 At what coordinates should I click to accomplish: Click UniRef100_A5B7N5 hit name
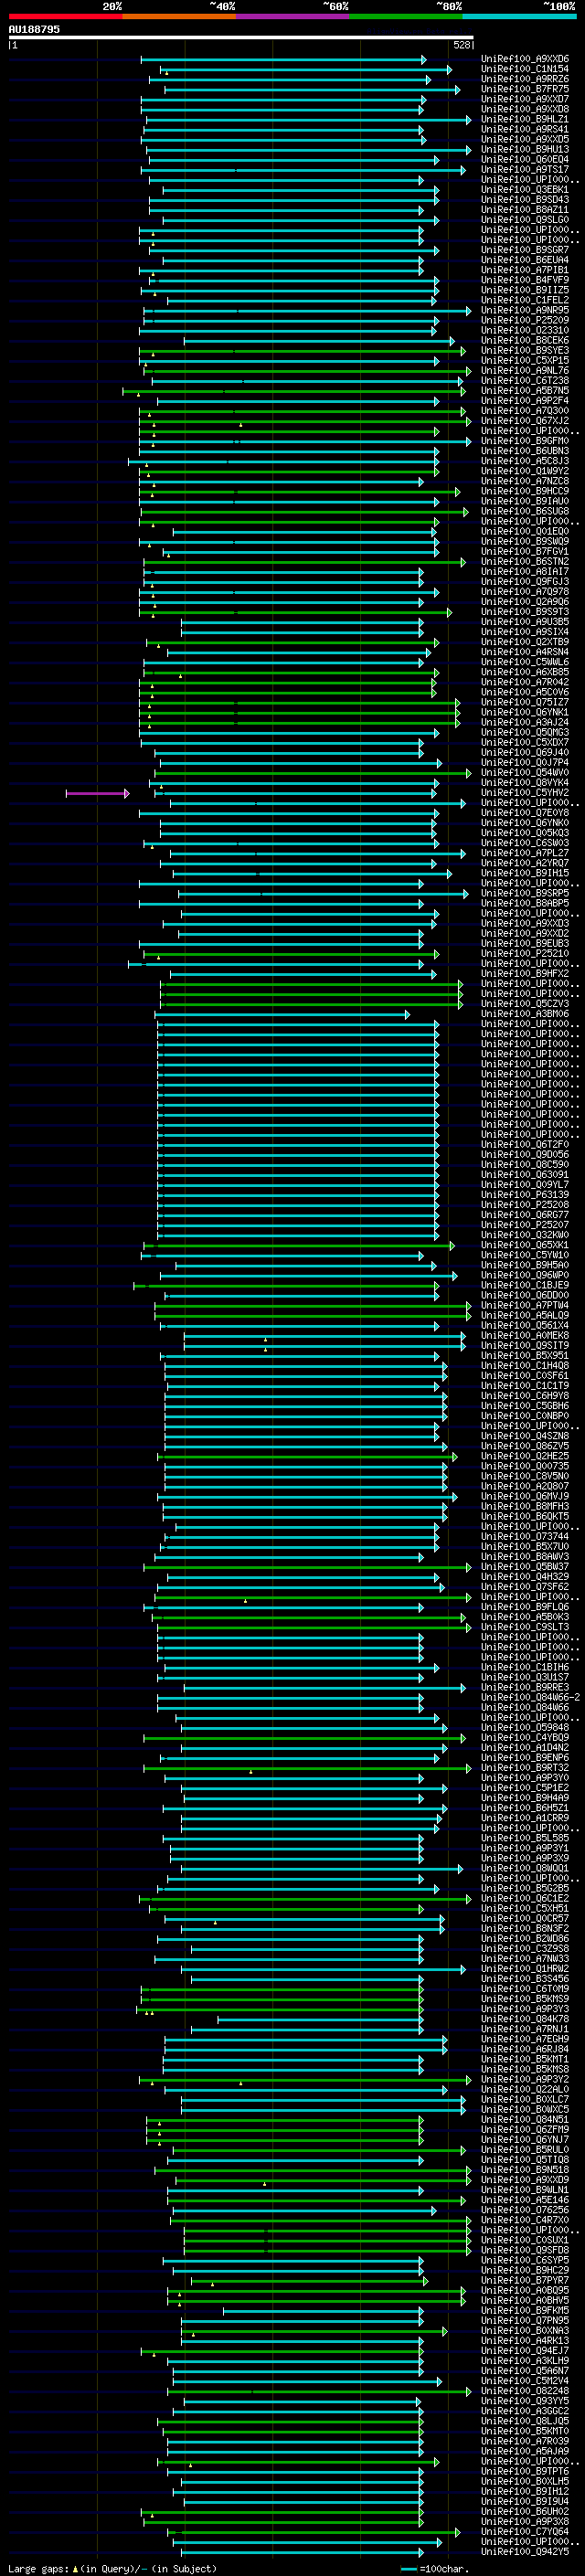tap(525, 391)
